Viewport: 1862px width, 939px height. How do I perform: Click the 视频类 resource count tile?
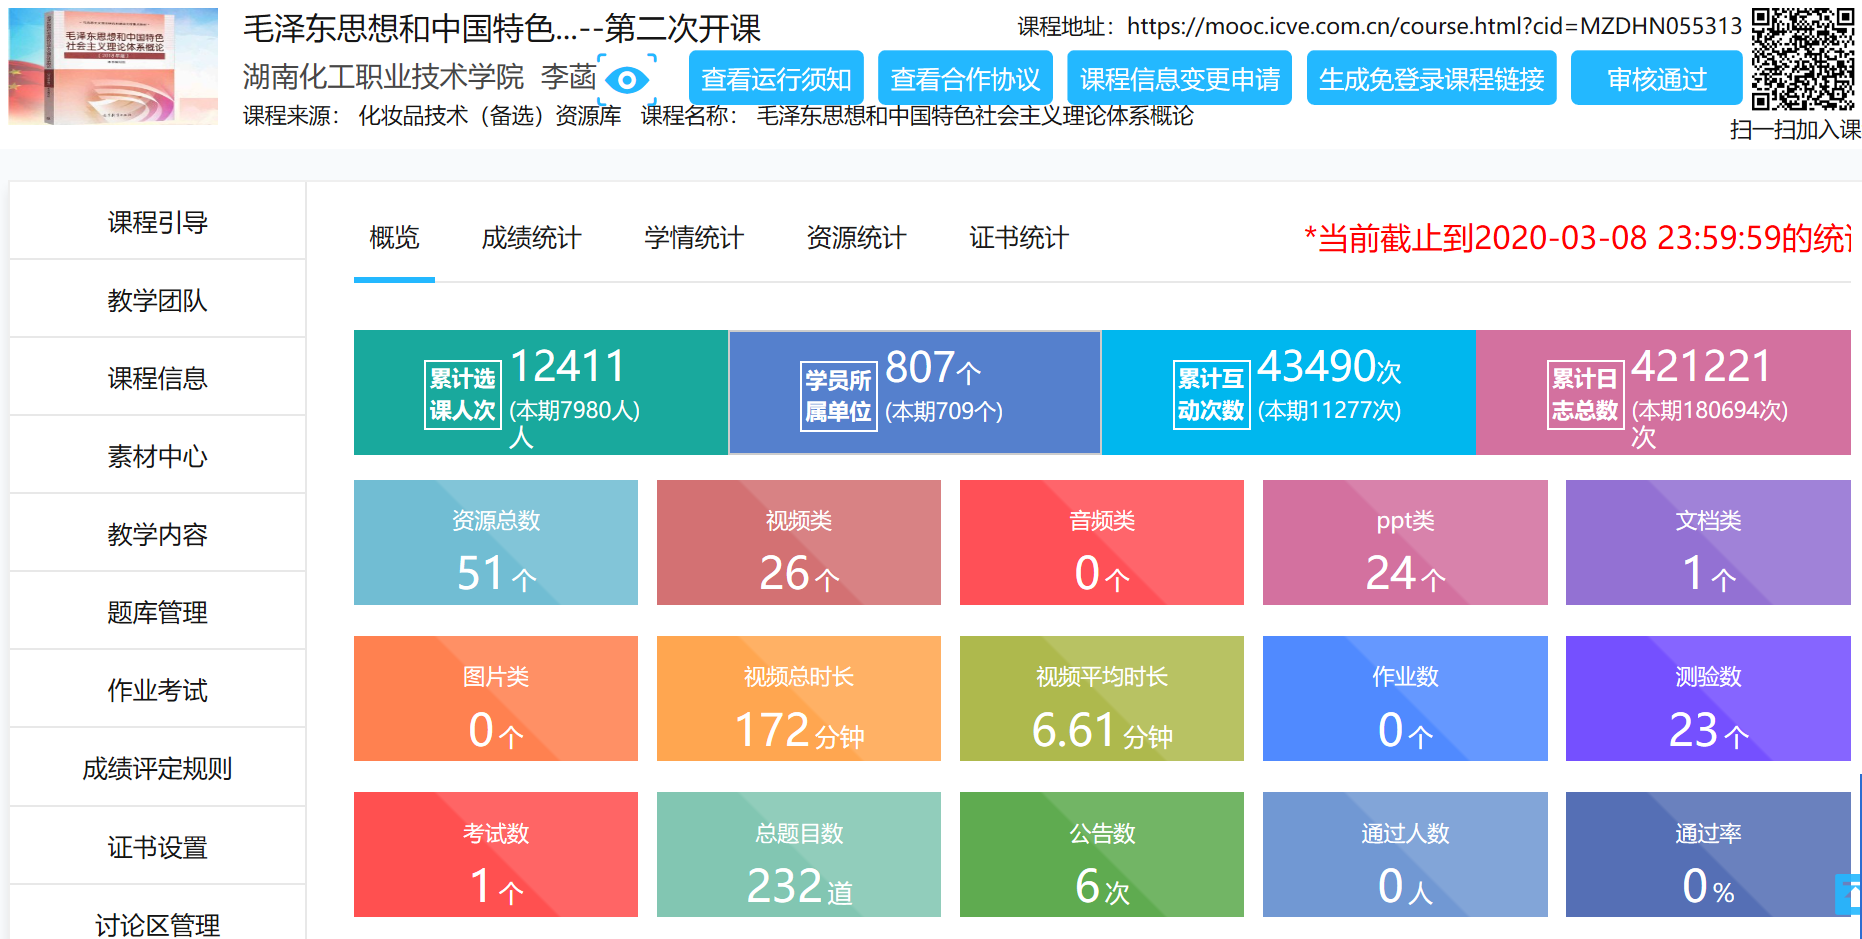pos(798,543)
